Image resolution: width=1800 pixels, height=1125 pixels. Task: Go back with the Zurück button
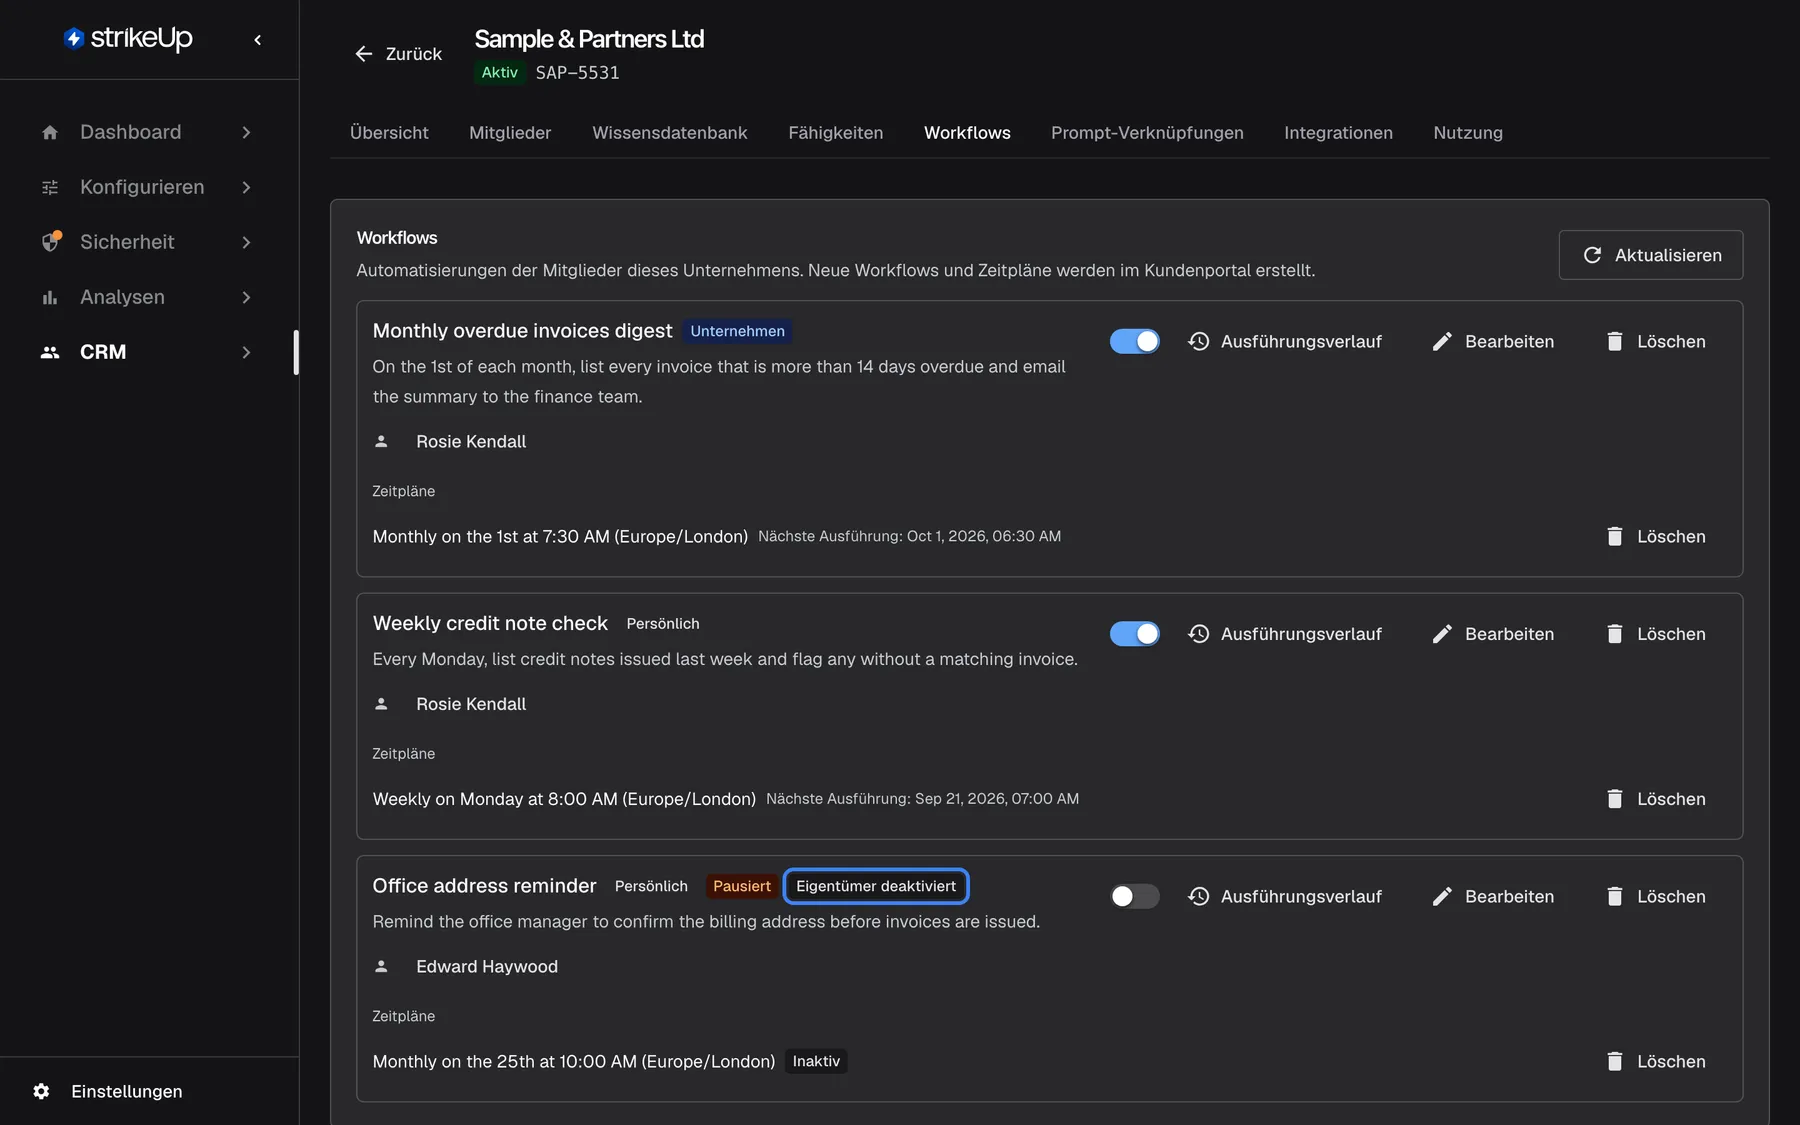click(x=398, y=54)
